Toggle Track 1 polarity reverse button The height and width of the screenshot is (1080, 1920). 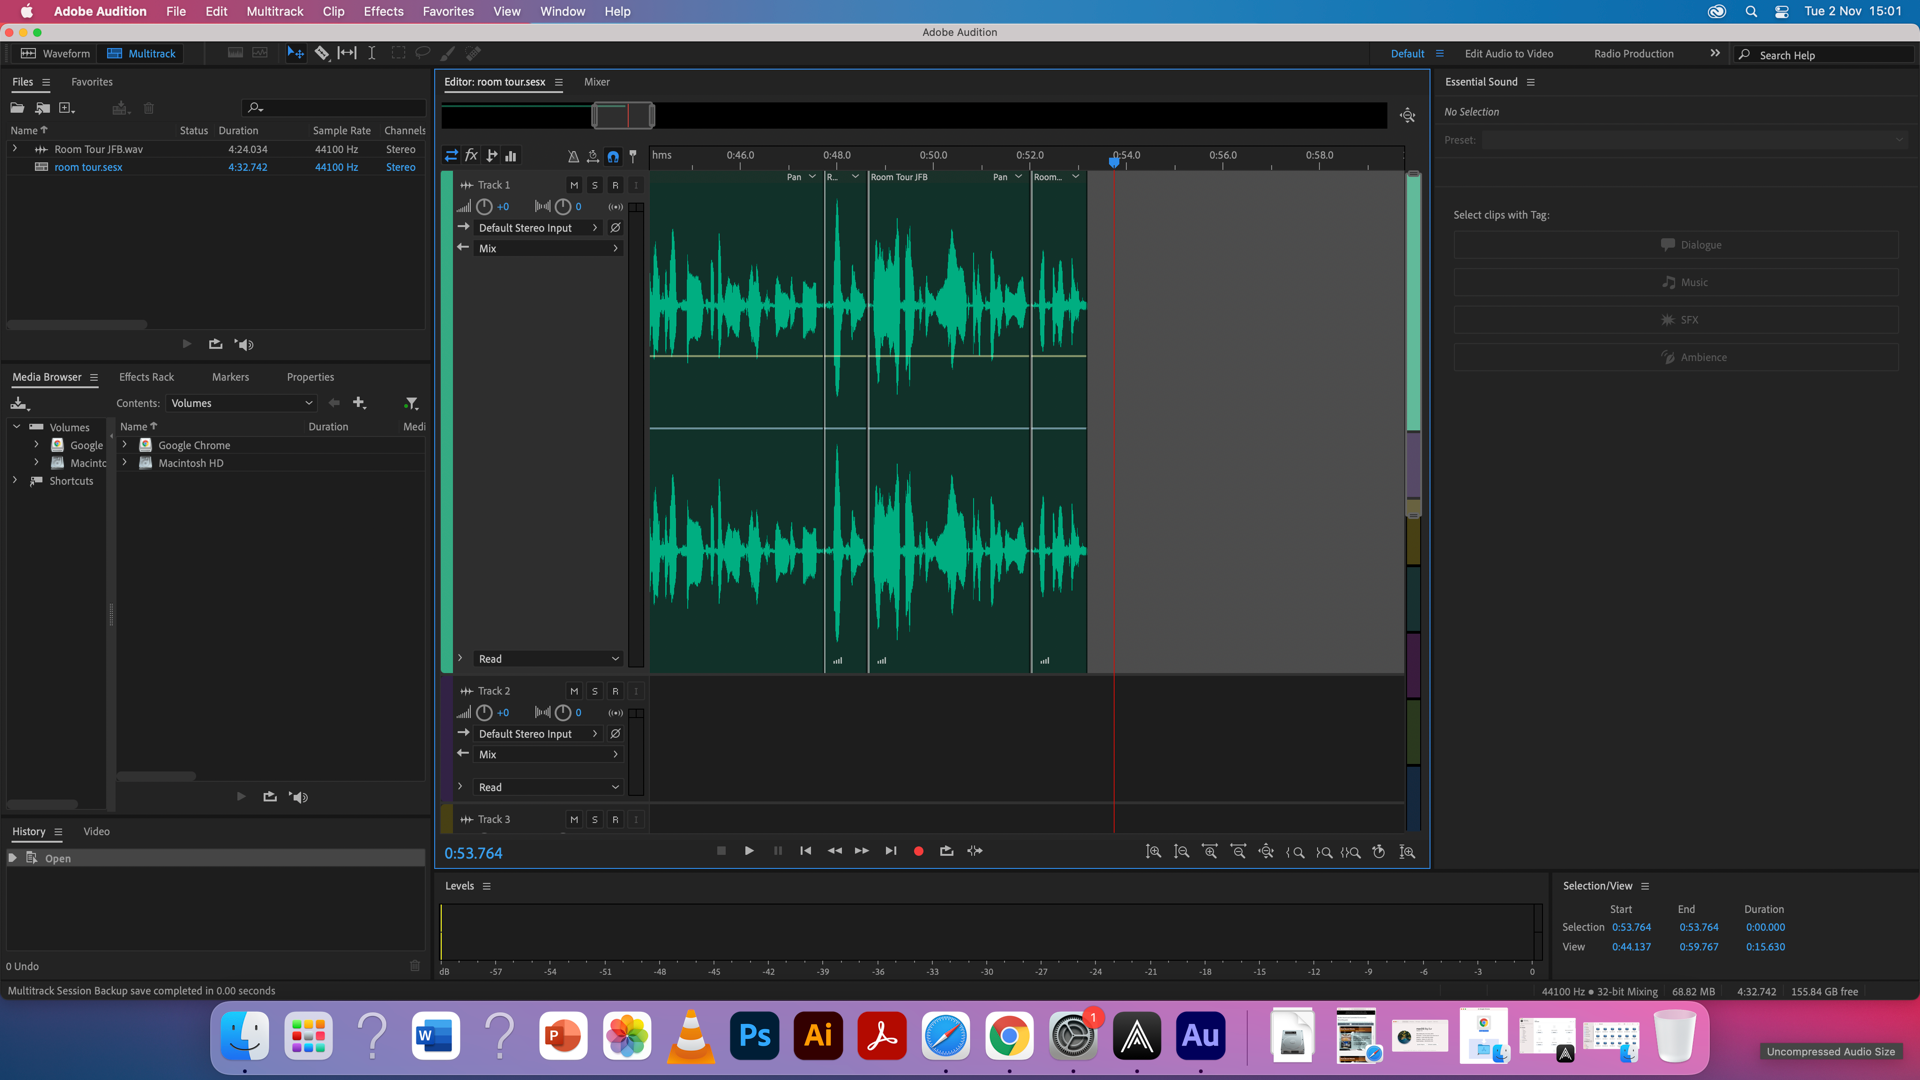pos(615,228)
